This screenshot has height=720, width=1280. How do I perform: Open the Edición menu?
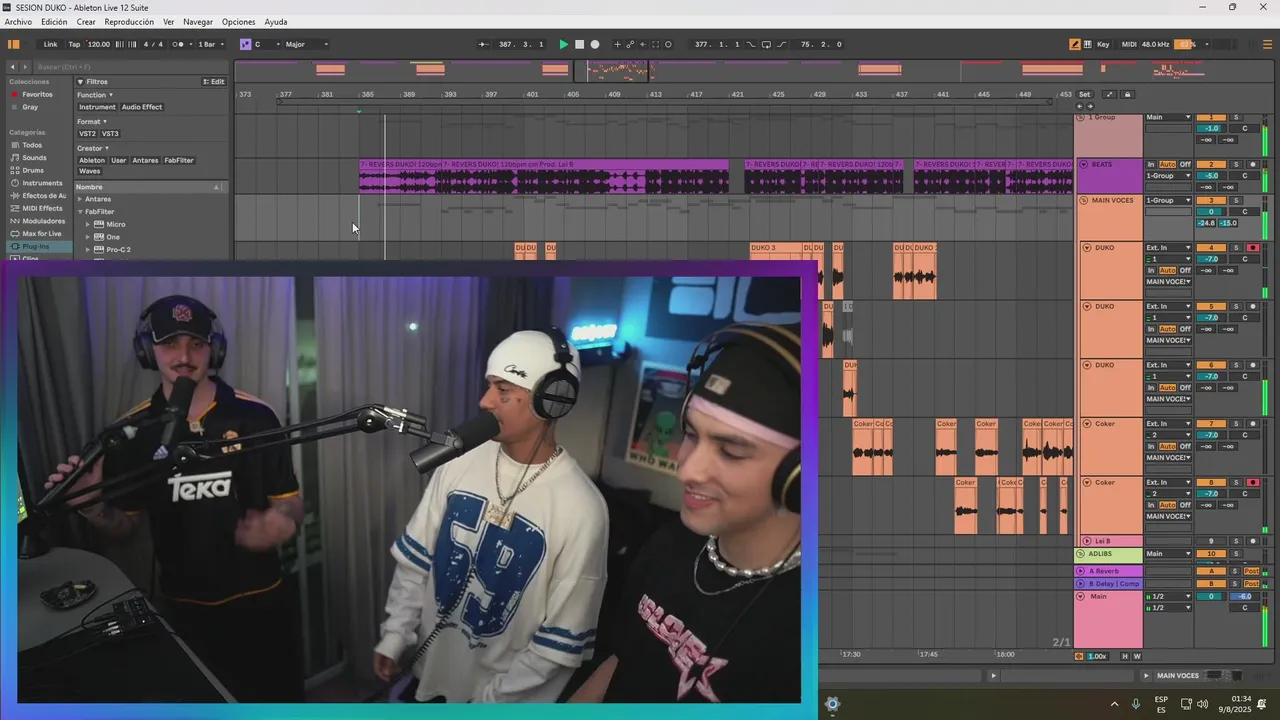[54, 22]
